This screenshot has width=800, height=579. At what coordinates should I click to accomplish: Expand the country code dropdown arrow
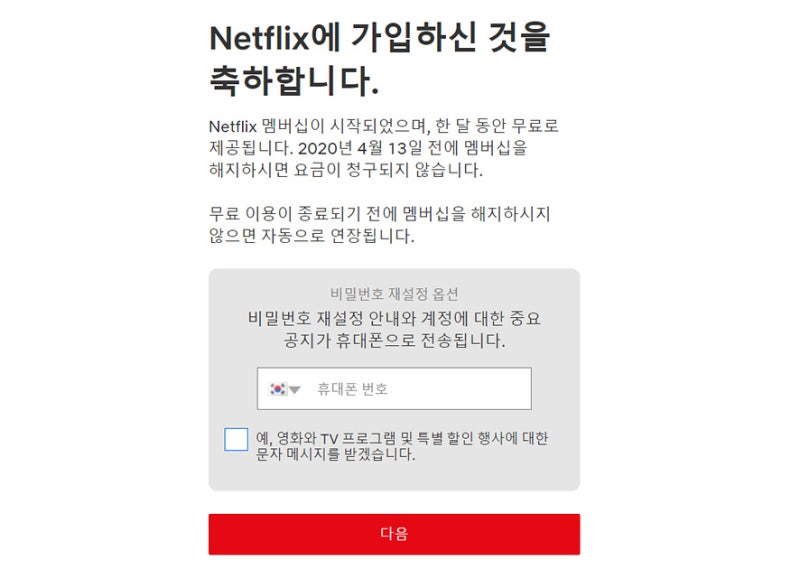pos(295,390)
